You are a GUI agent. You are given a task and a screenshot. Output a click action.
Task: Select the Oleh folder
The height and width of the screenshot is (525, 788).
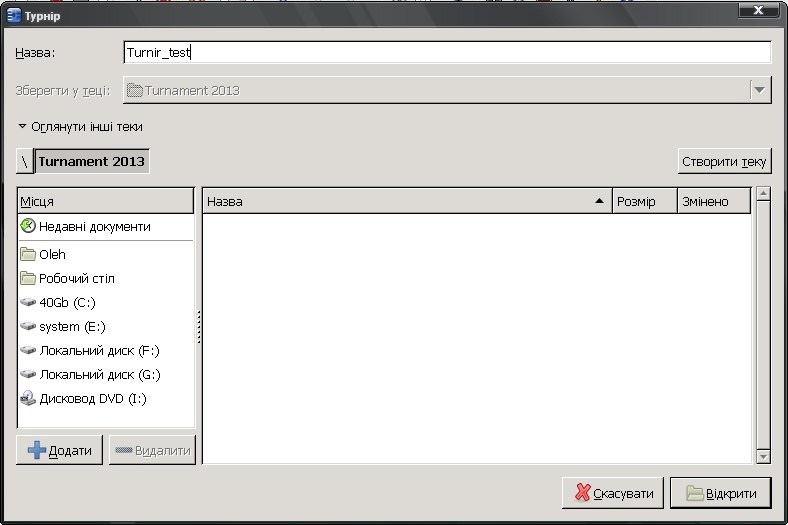pyautogui.click(x=52, y=255)
